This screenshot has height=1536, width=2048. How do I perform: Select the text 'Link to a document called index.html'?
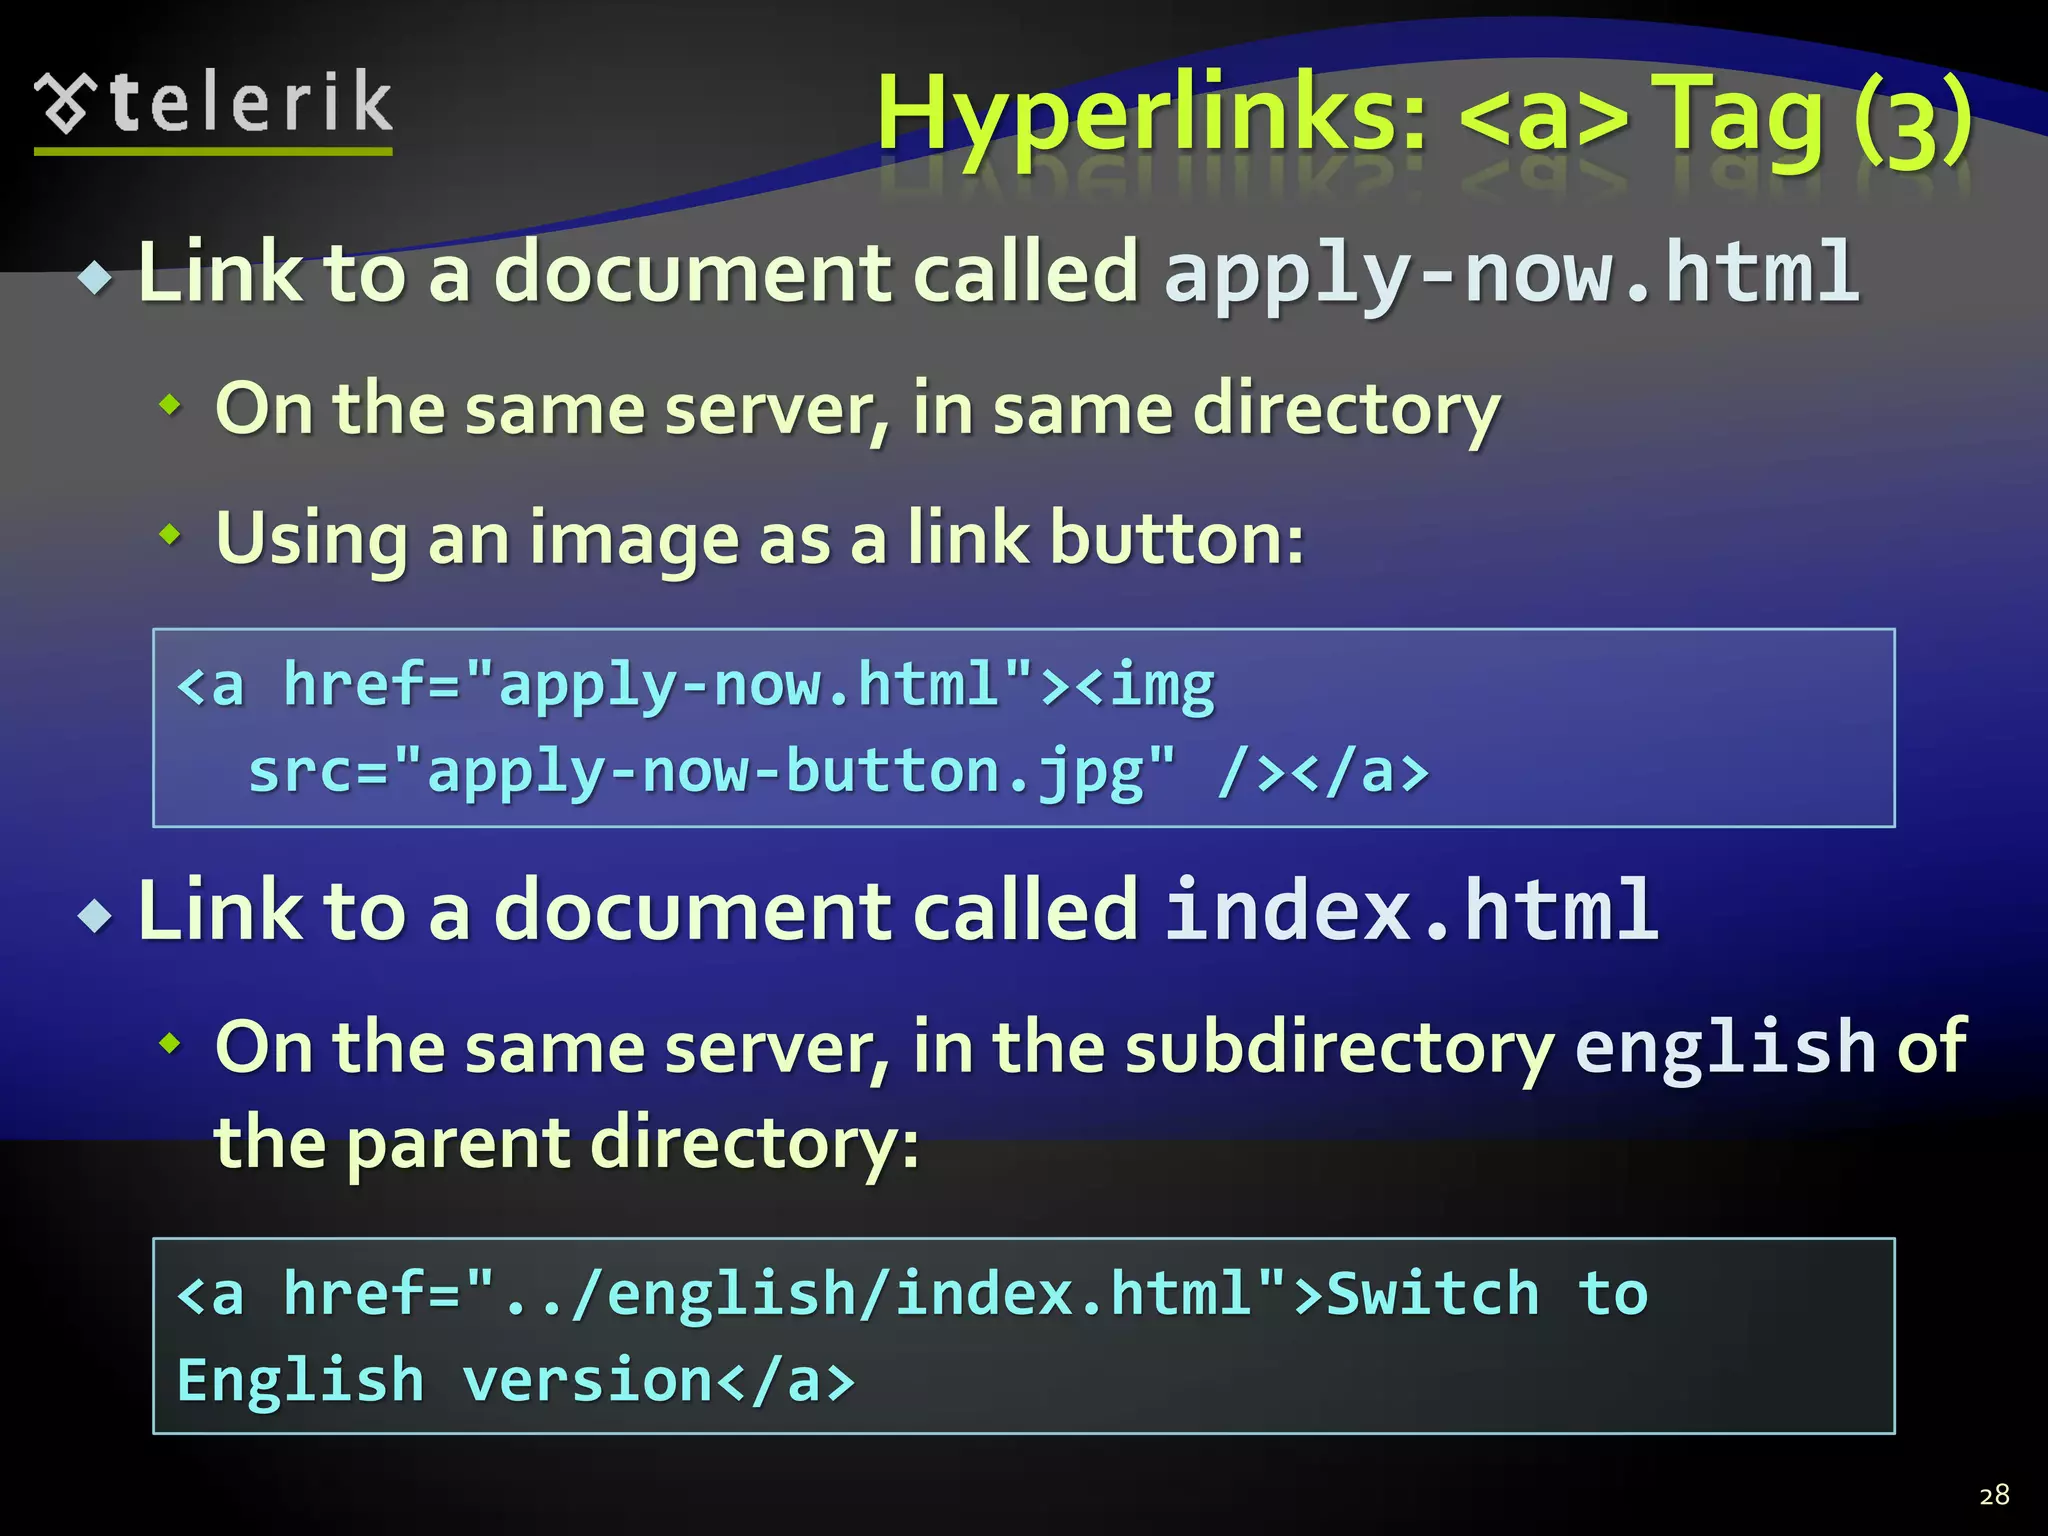[897, 910]
